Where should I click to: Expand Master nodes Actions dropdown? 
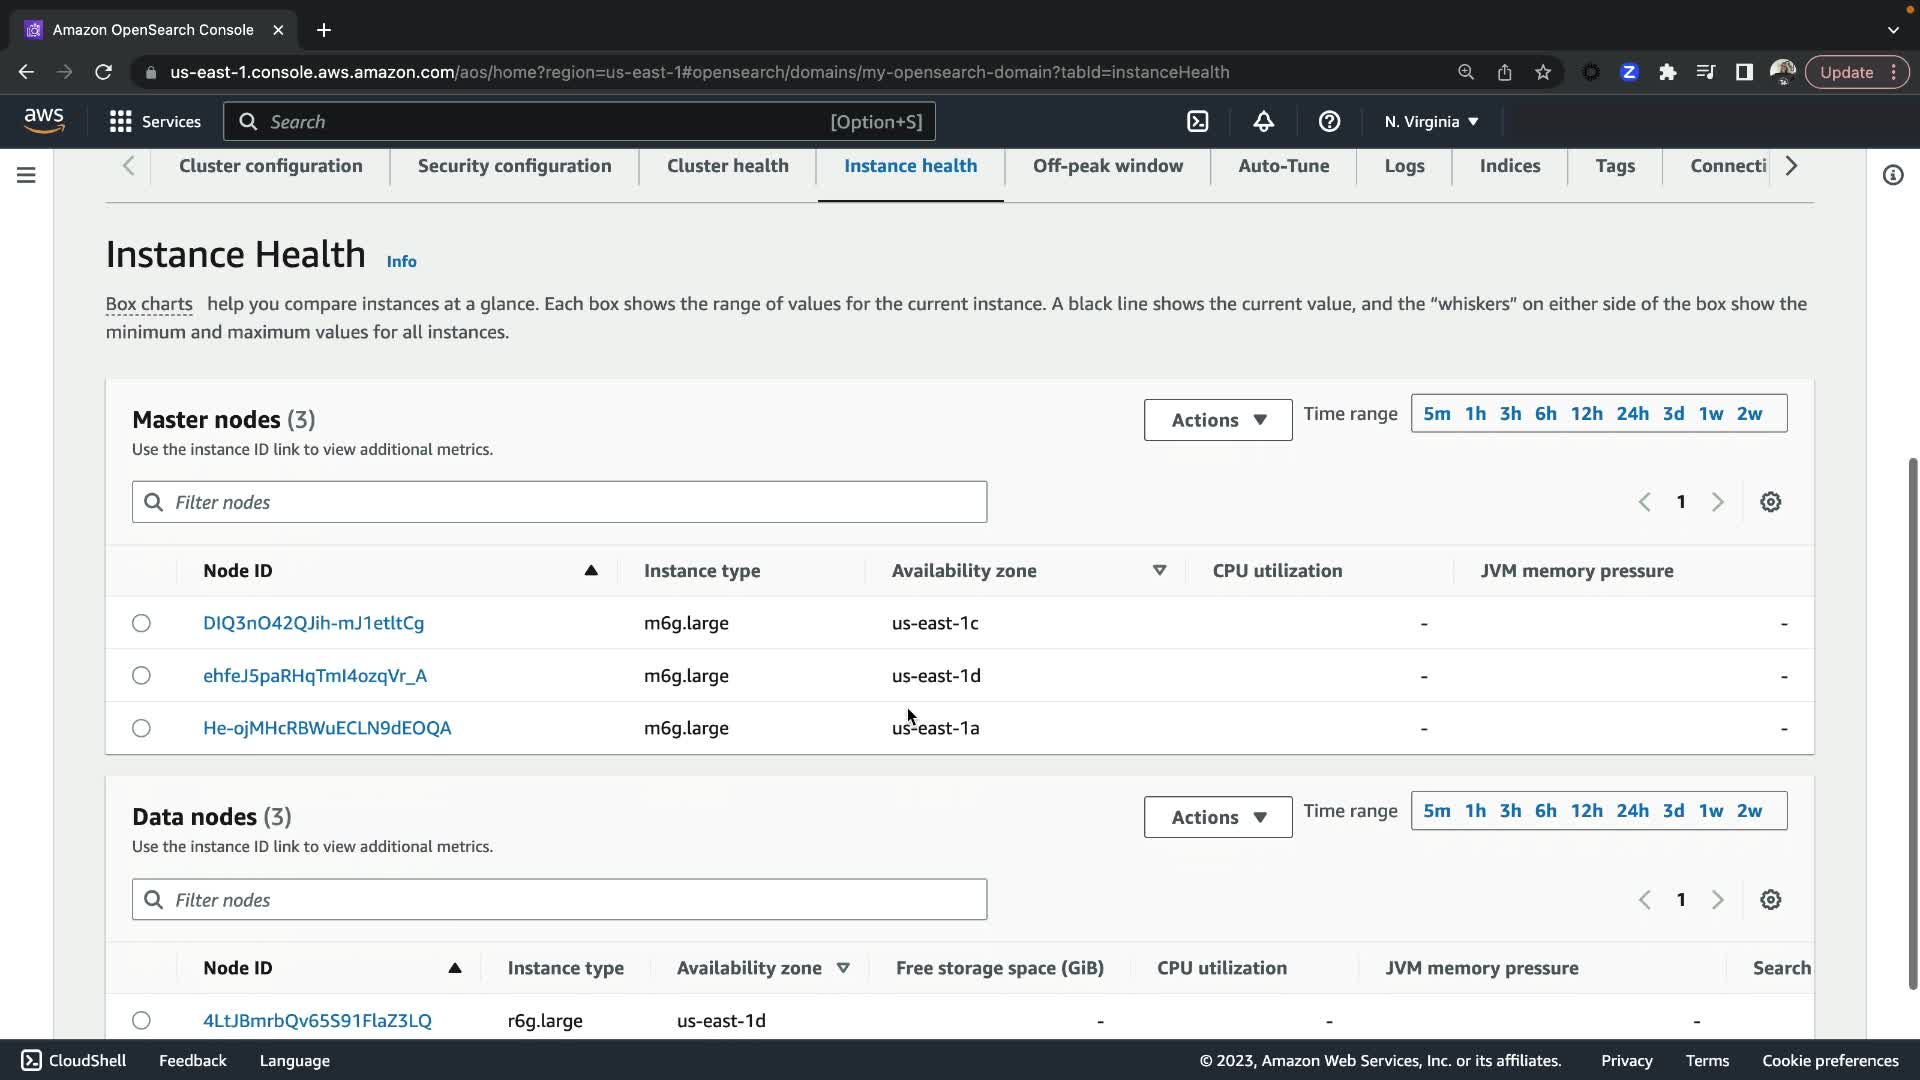pyautogui.click(x=1217, y=420)
